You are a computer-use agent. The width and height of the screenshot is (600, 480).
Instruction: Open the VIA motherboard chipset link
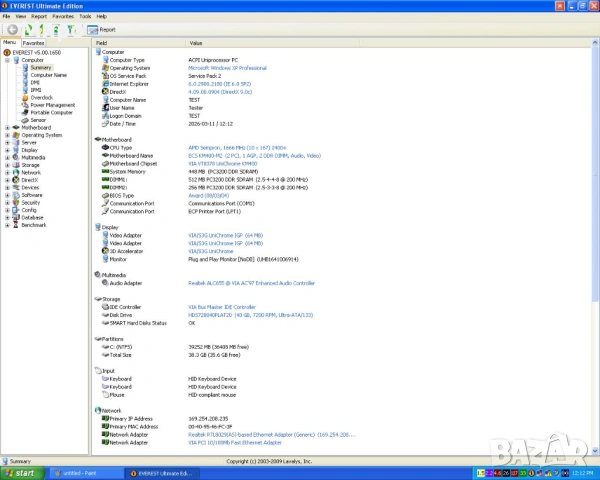[223, 163]
